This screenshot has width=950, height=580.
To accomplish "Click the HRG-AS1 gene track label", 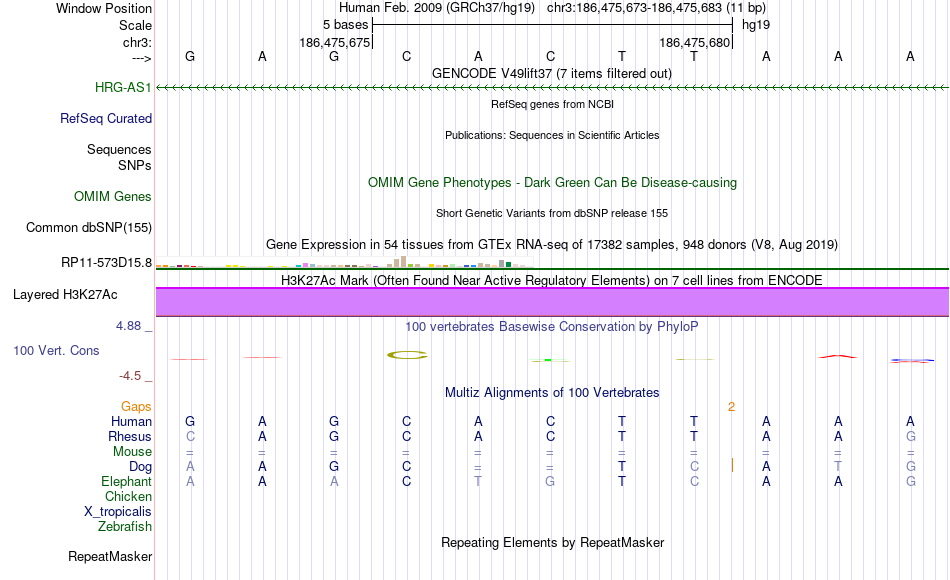I will (123, 87).
